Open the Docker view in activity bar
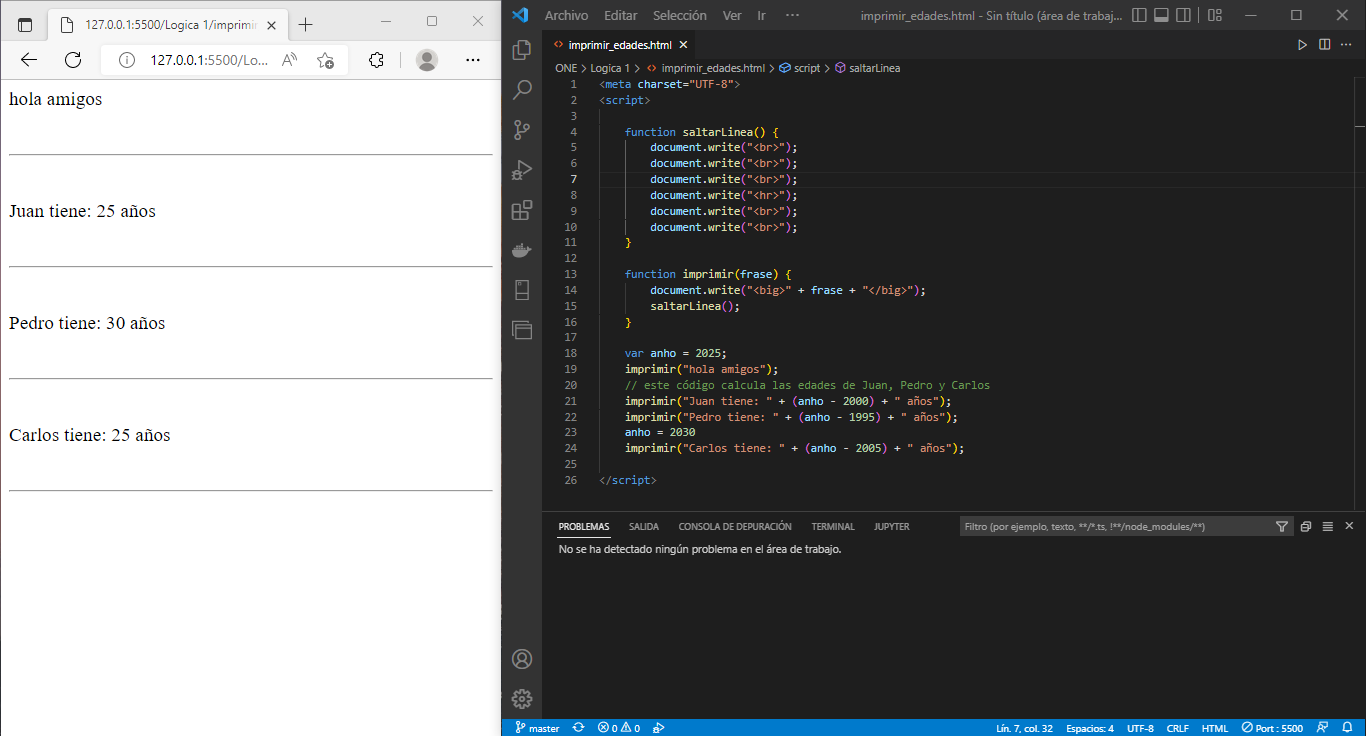 (521, 250)
